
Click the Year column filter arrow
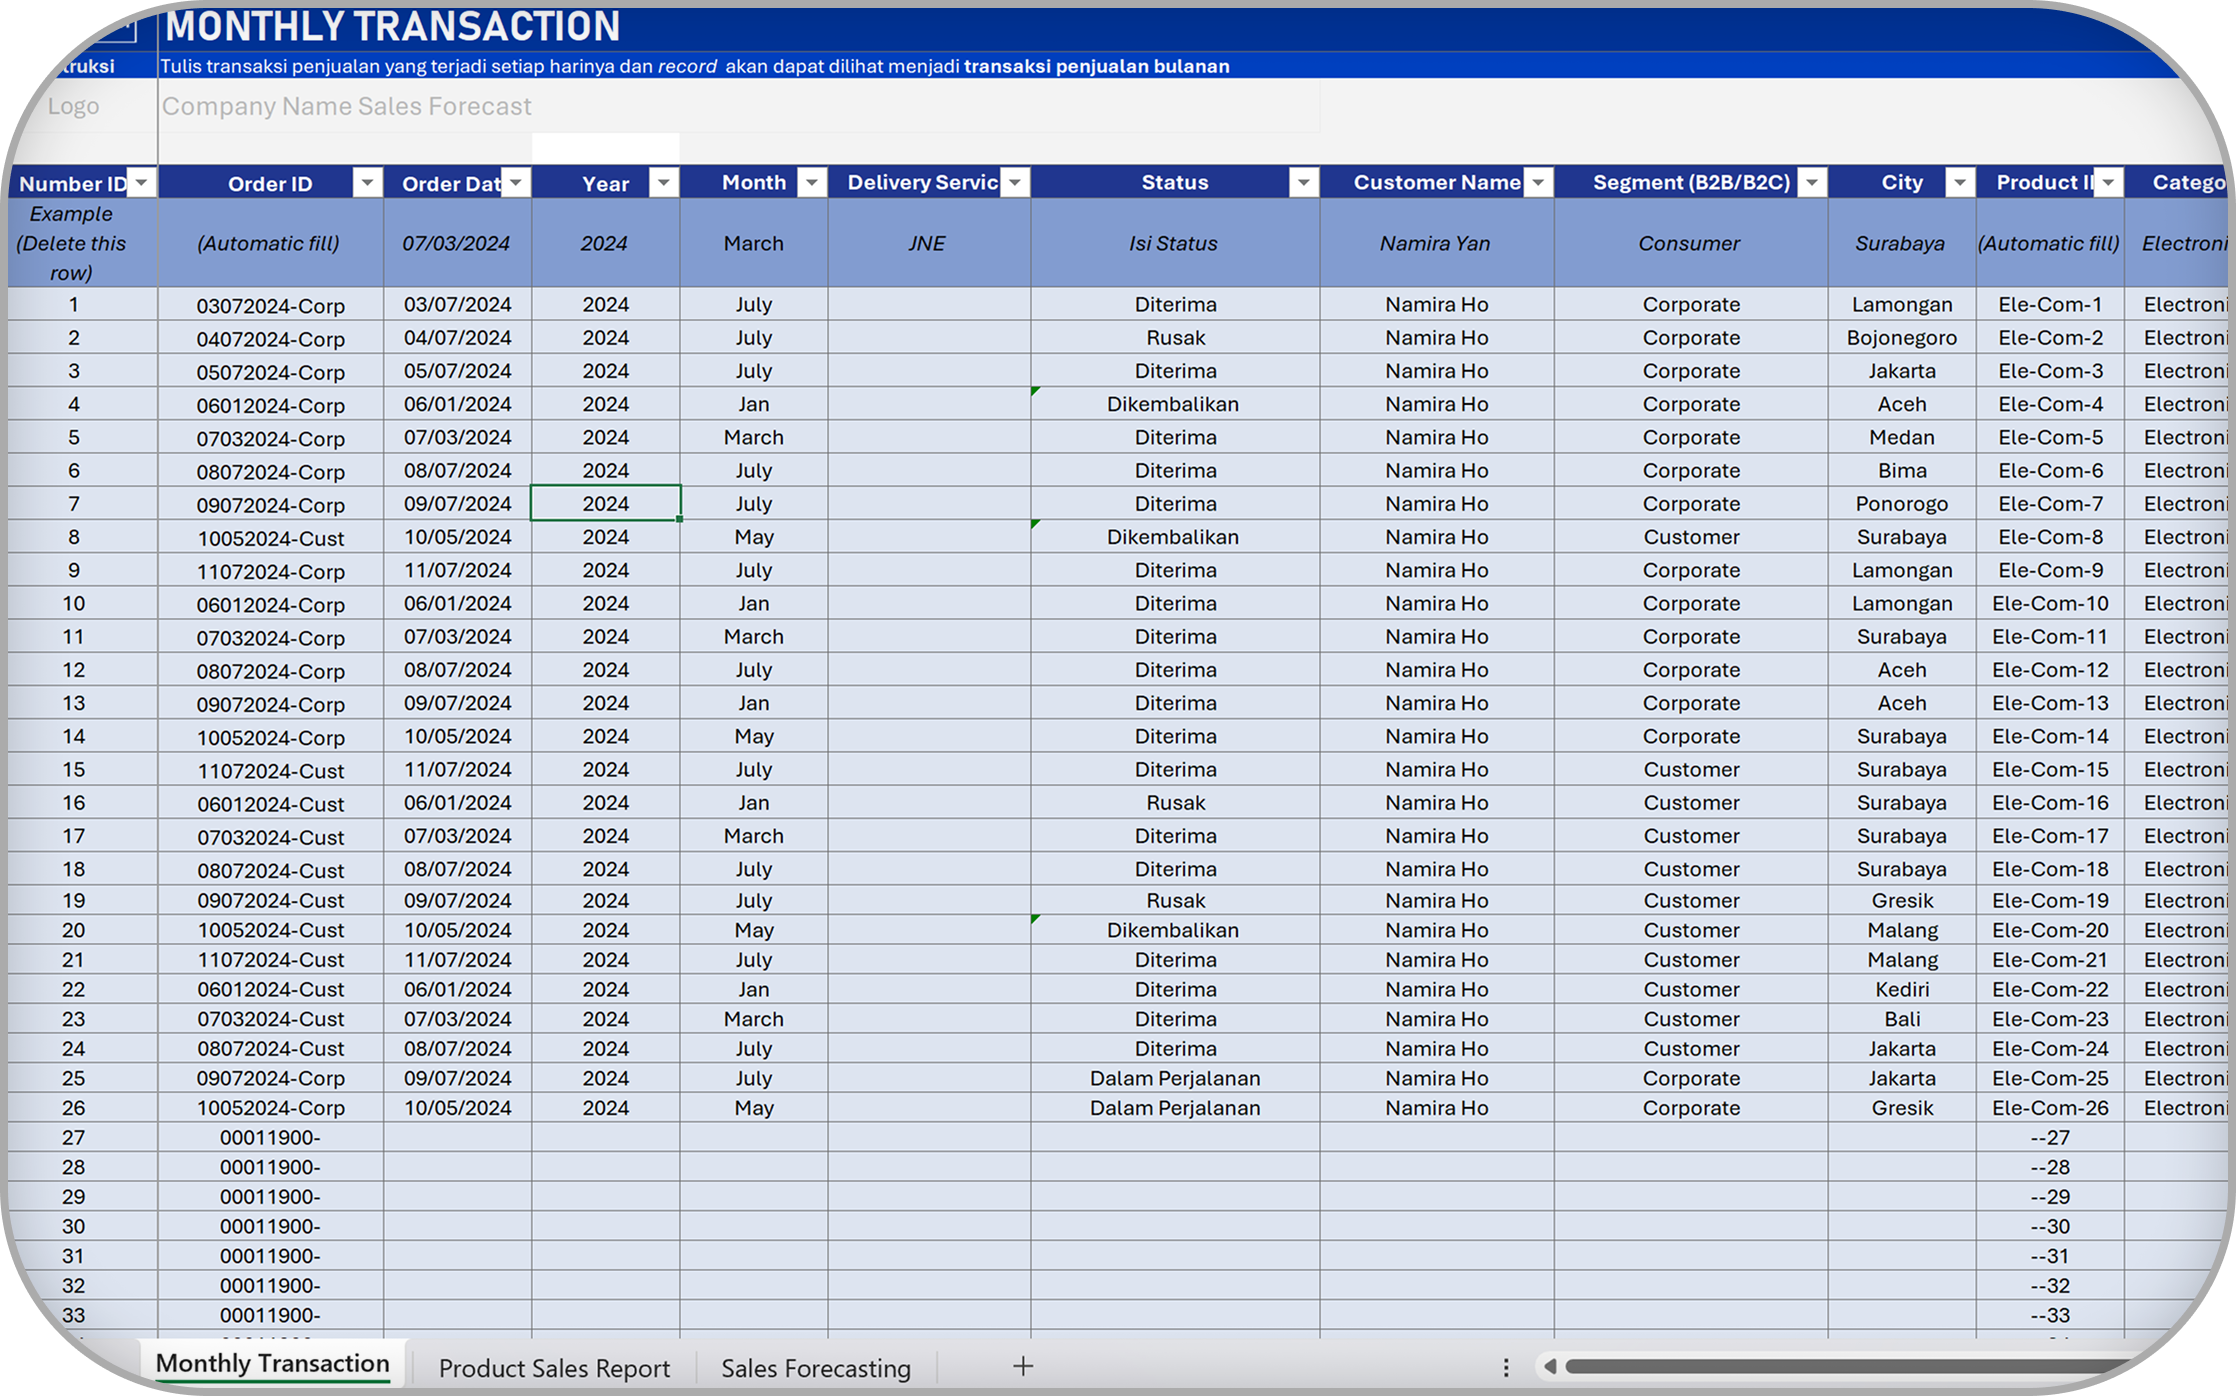click(x=663, y=183)
